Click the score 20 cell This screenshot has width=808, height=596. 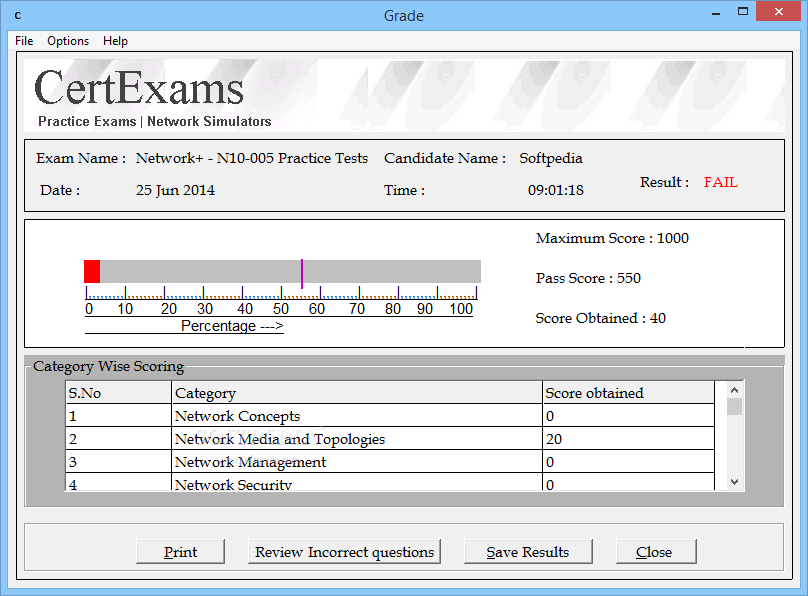[628, 439]
